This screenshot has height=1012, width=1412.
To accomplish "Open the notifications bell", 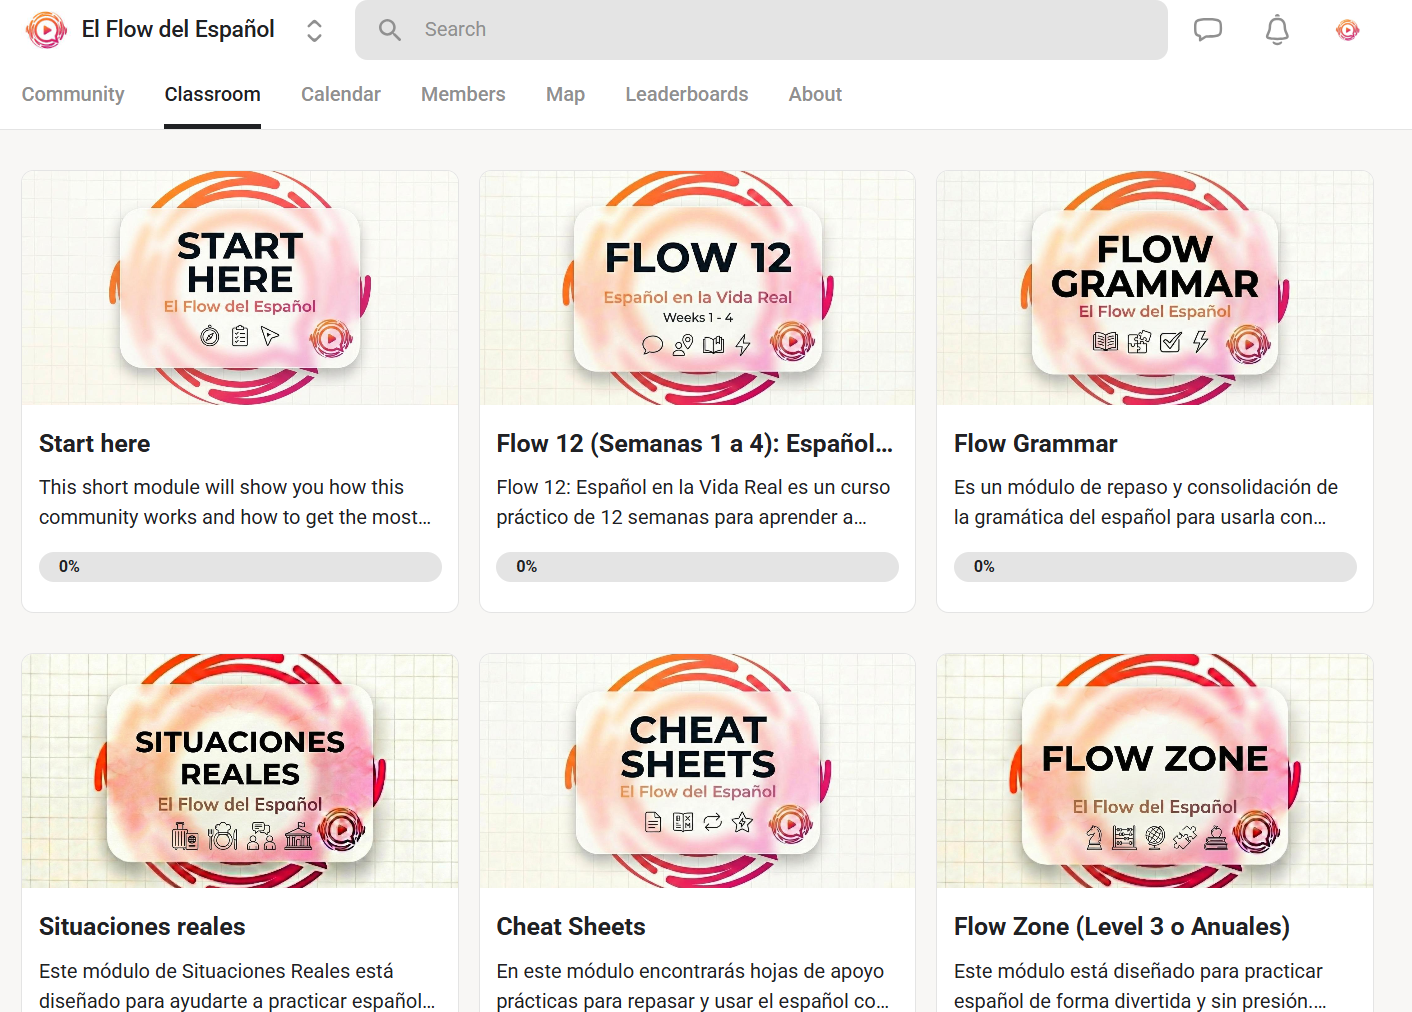I will point(1277,30).
